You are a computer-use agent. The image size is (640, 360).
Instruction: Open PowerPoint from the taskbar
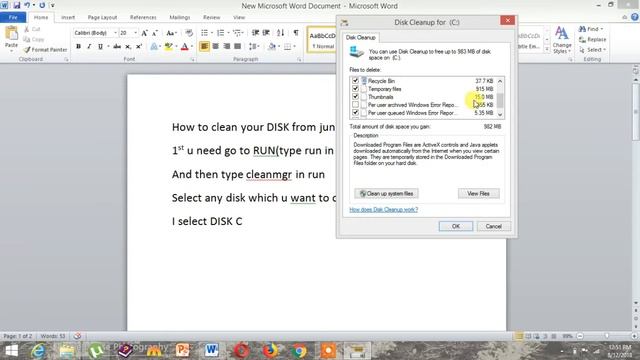(x=182, y=351)
